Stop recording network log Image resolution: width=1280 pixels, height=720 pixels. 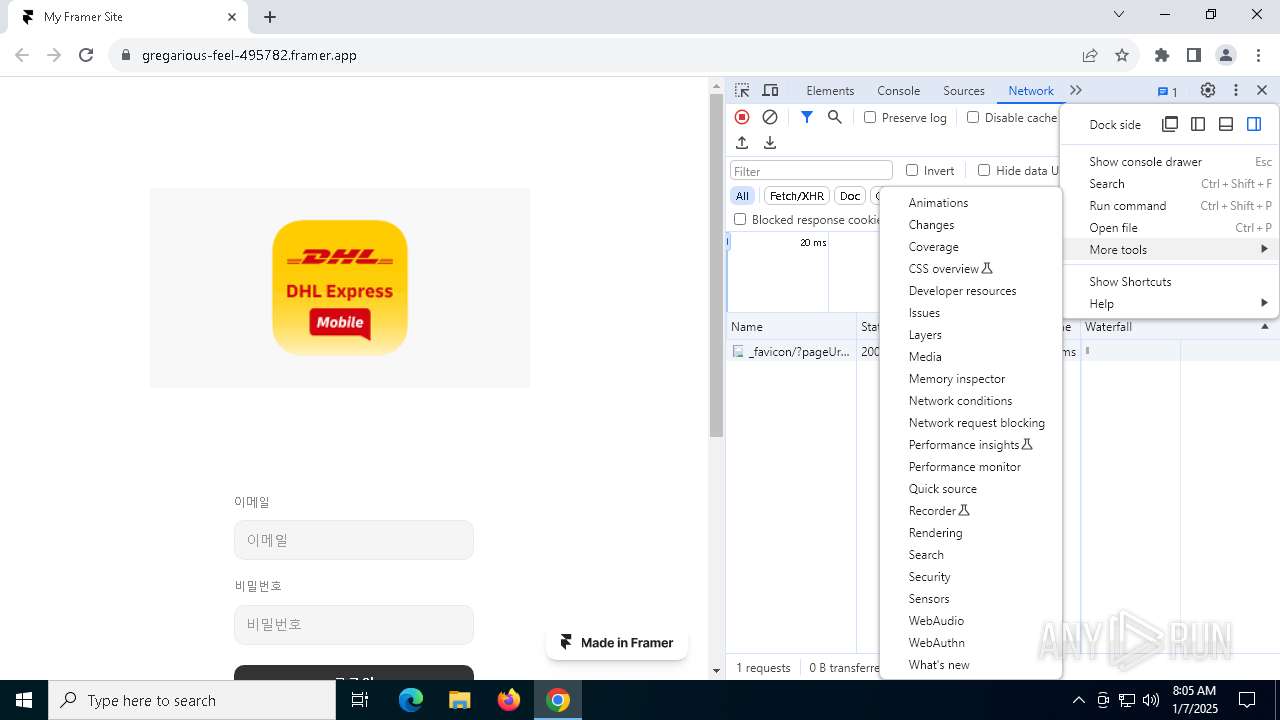742,117
